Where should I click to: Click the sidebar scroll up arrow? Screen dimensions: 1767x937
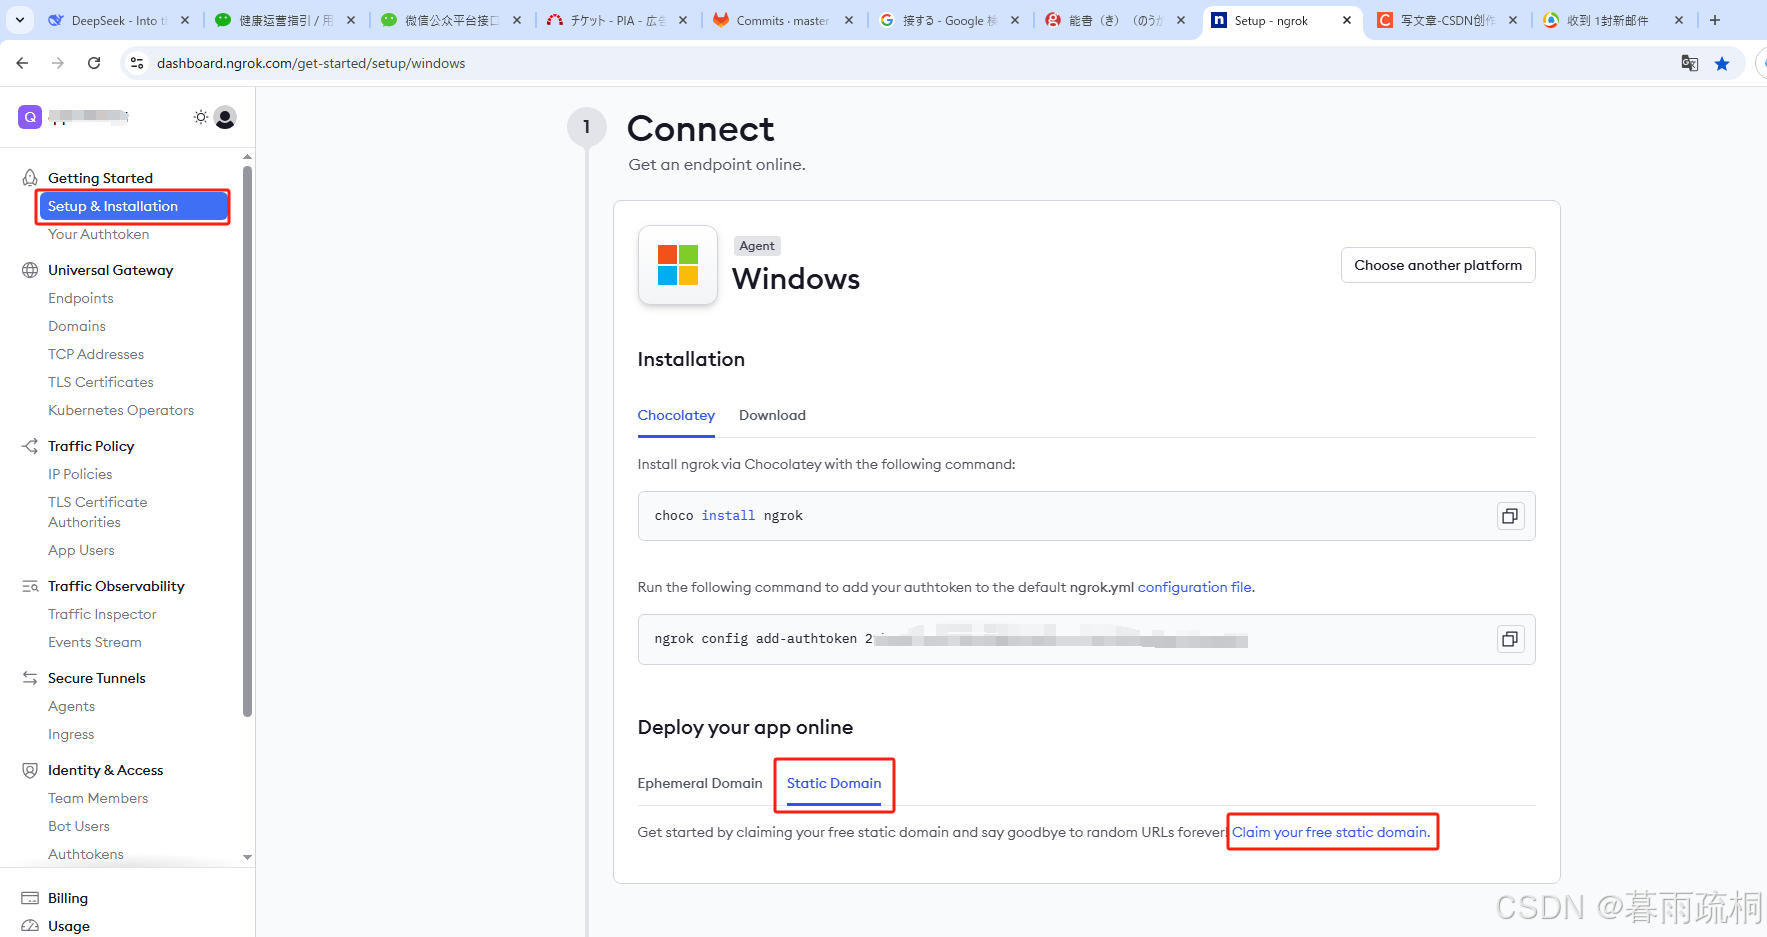coord(247,157)
